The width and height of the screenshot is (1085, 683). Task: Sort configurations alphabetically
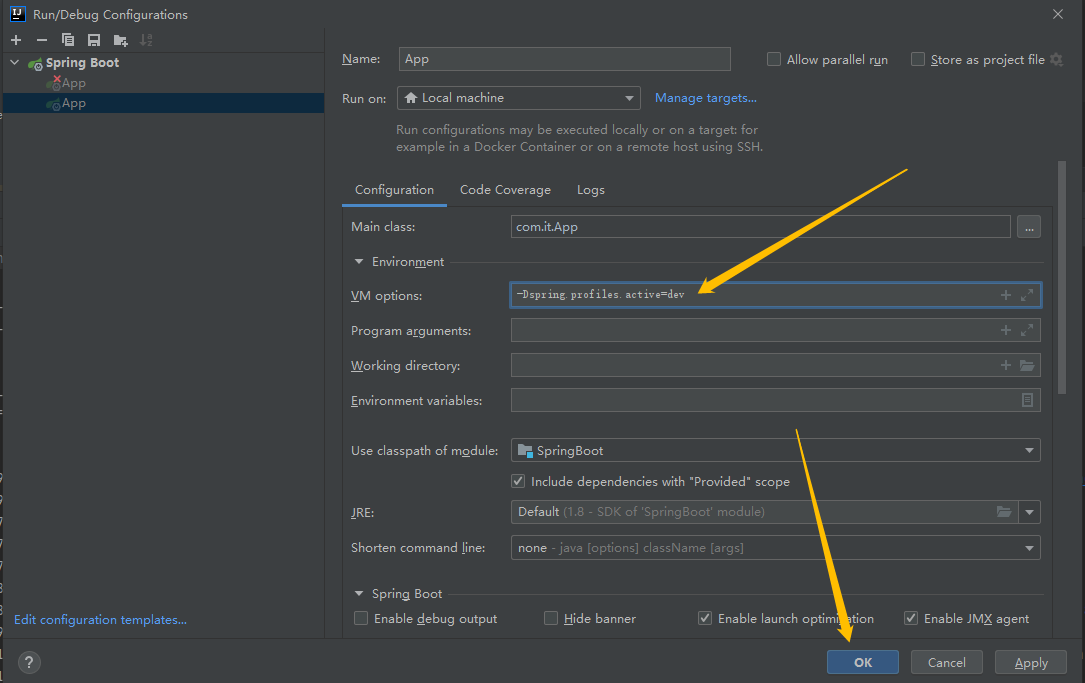click(146, 40)
